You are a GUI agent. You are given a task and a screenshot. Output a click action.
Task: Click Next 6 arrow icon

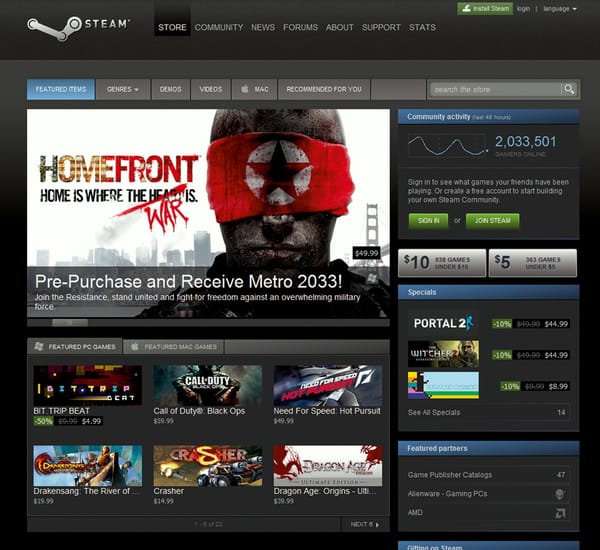[x=377, y=525]
